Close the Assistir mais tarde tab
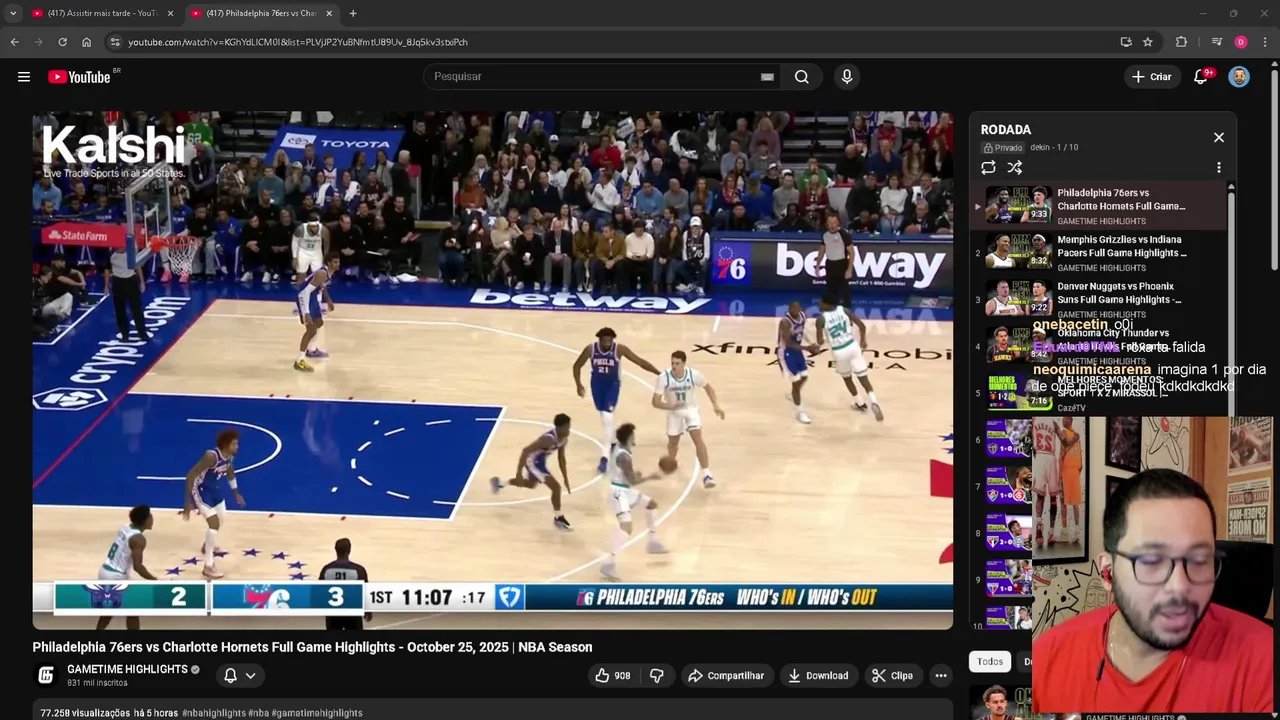 click(x=170, y=13)
